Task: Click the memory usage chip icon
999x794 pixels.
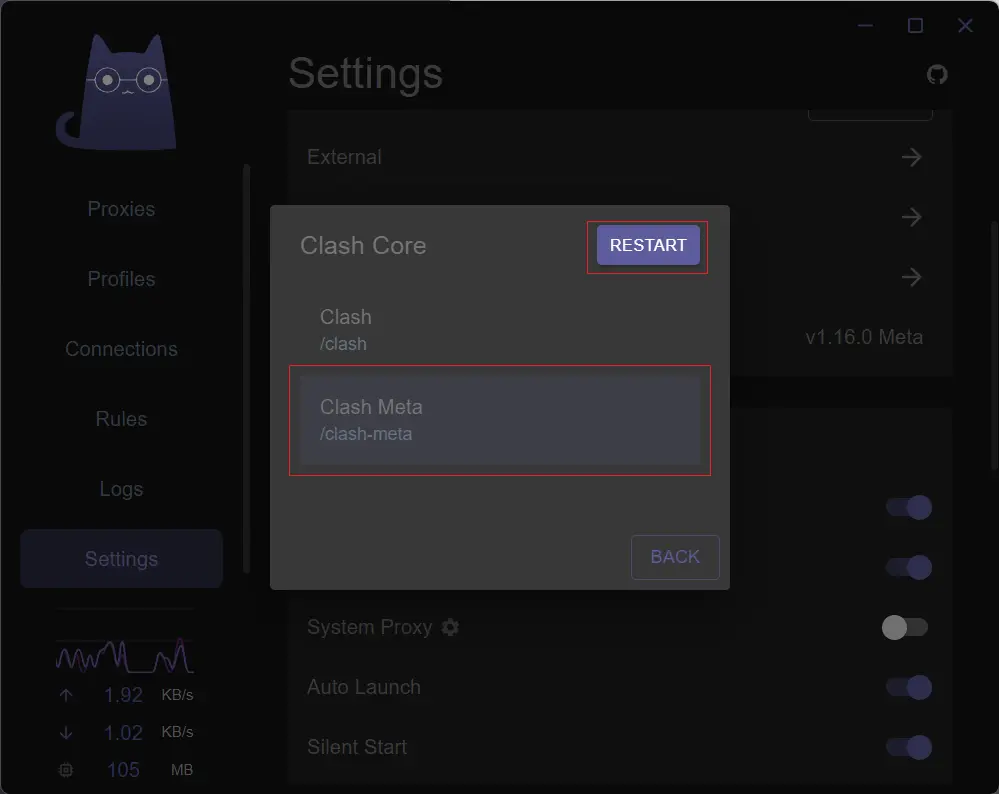Action: click(x=66, y=770)
